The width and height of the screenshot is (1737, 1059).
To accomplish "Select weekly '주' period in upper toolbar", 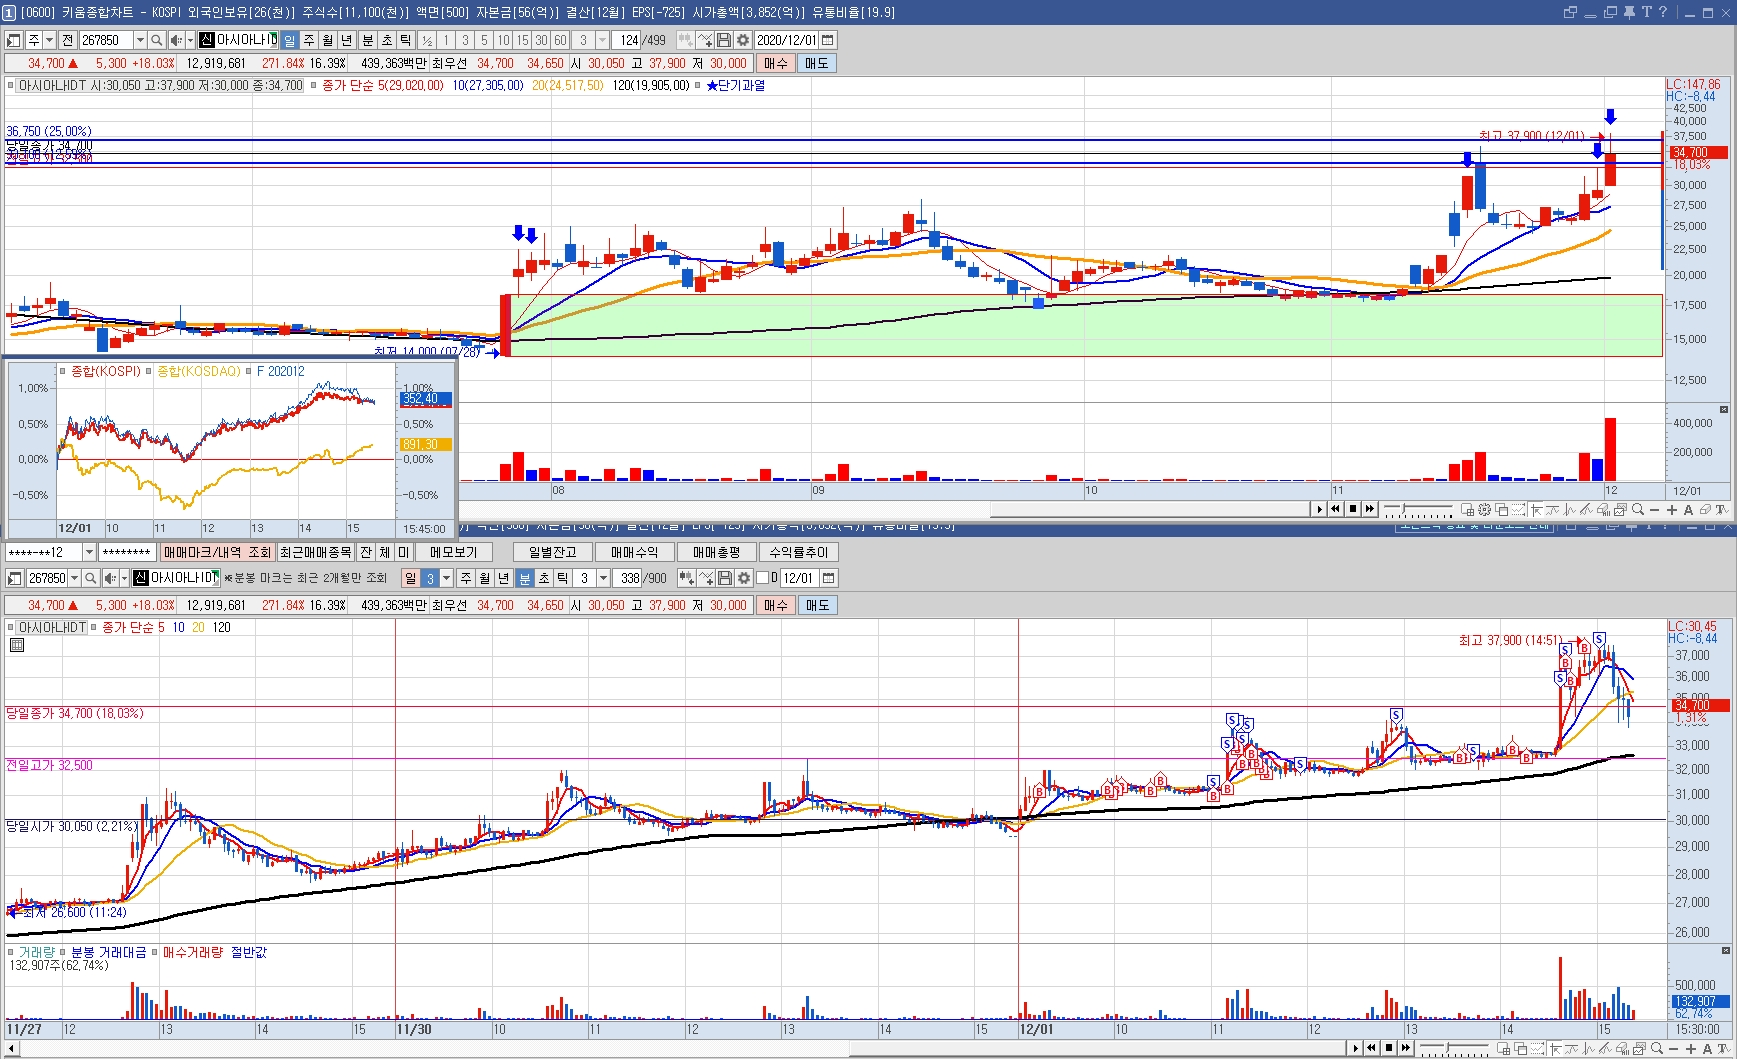I will pos(309,40).
